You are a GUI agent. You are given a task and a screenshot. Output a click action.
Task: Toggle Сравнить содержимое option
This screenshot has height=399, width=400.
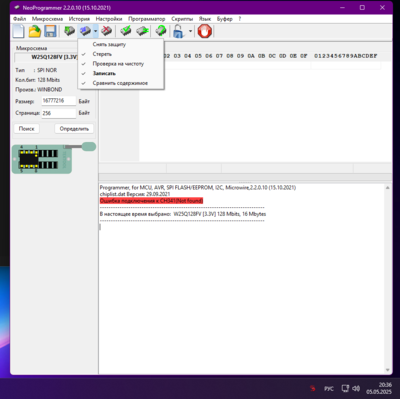coord(121,83)
